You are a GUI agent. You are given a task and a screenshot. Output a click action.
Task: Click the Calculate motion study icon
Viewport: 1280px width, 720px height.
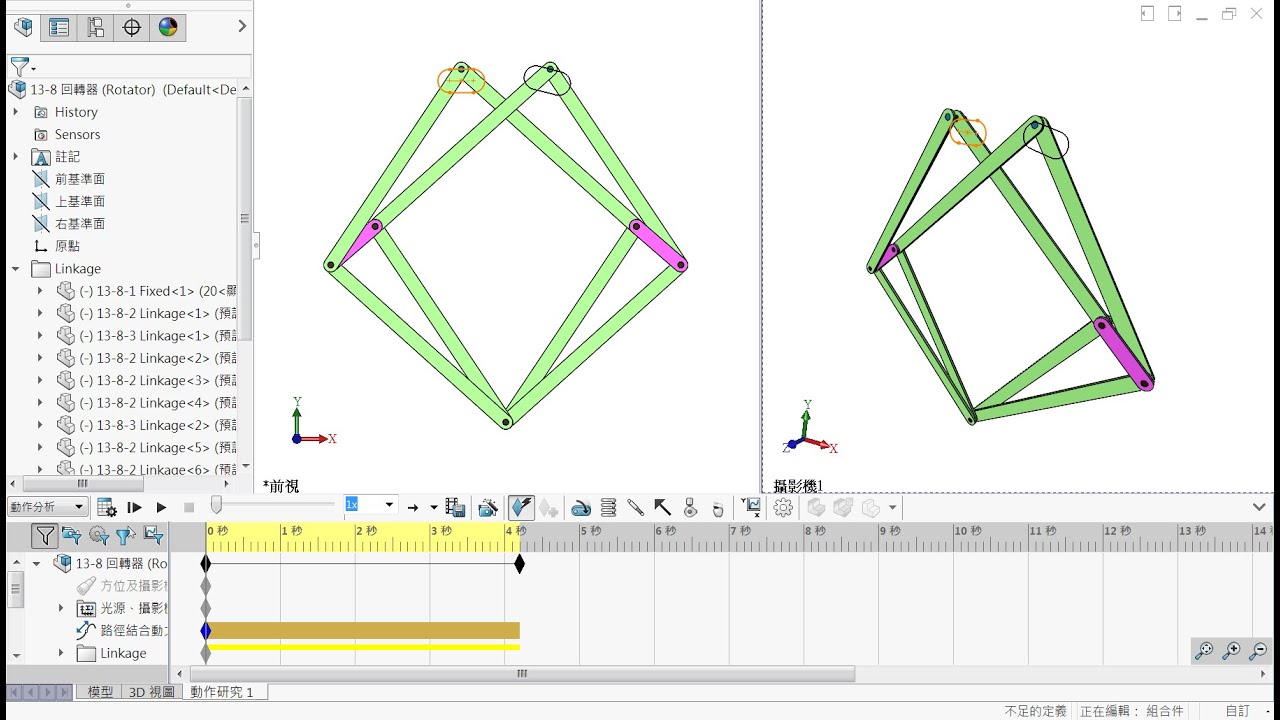106,508
